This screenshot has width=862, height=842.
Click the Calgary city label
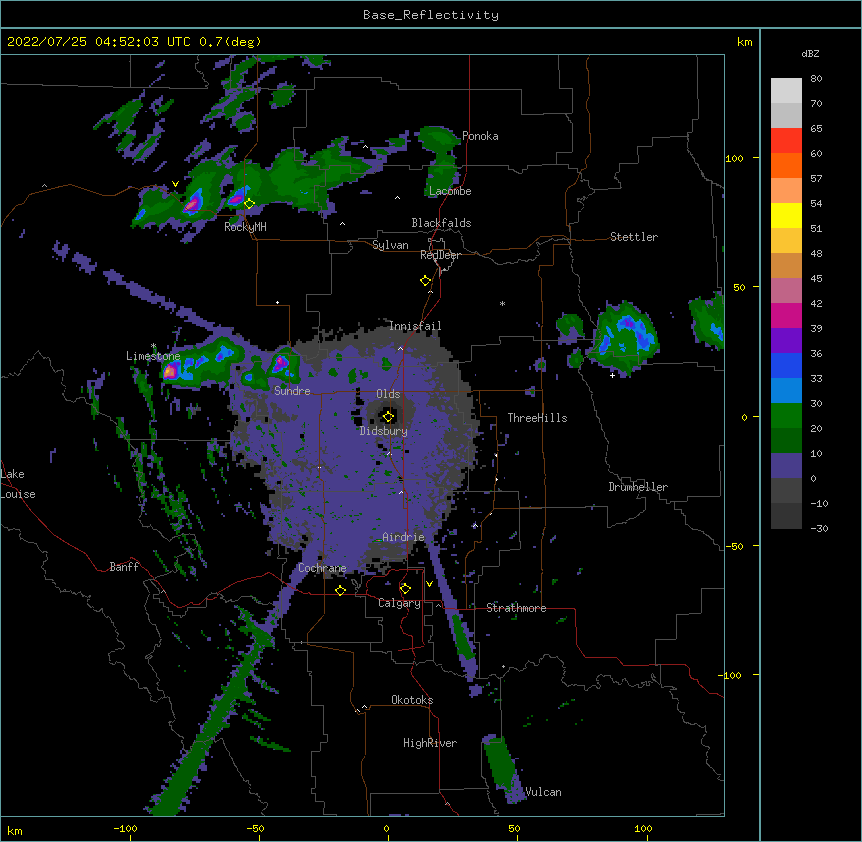click(x=400, y=603)
